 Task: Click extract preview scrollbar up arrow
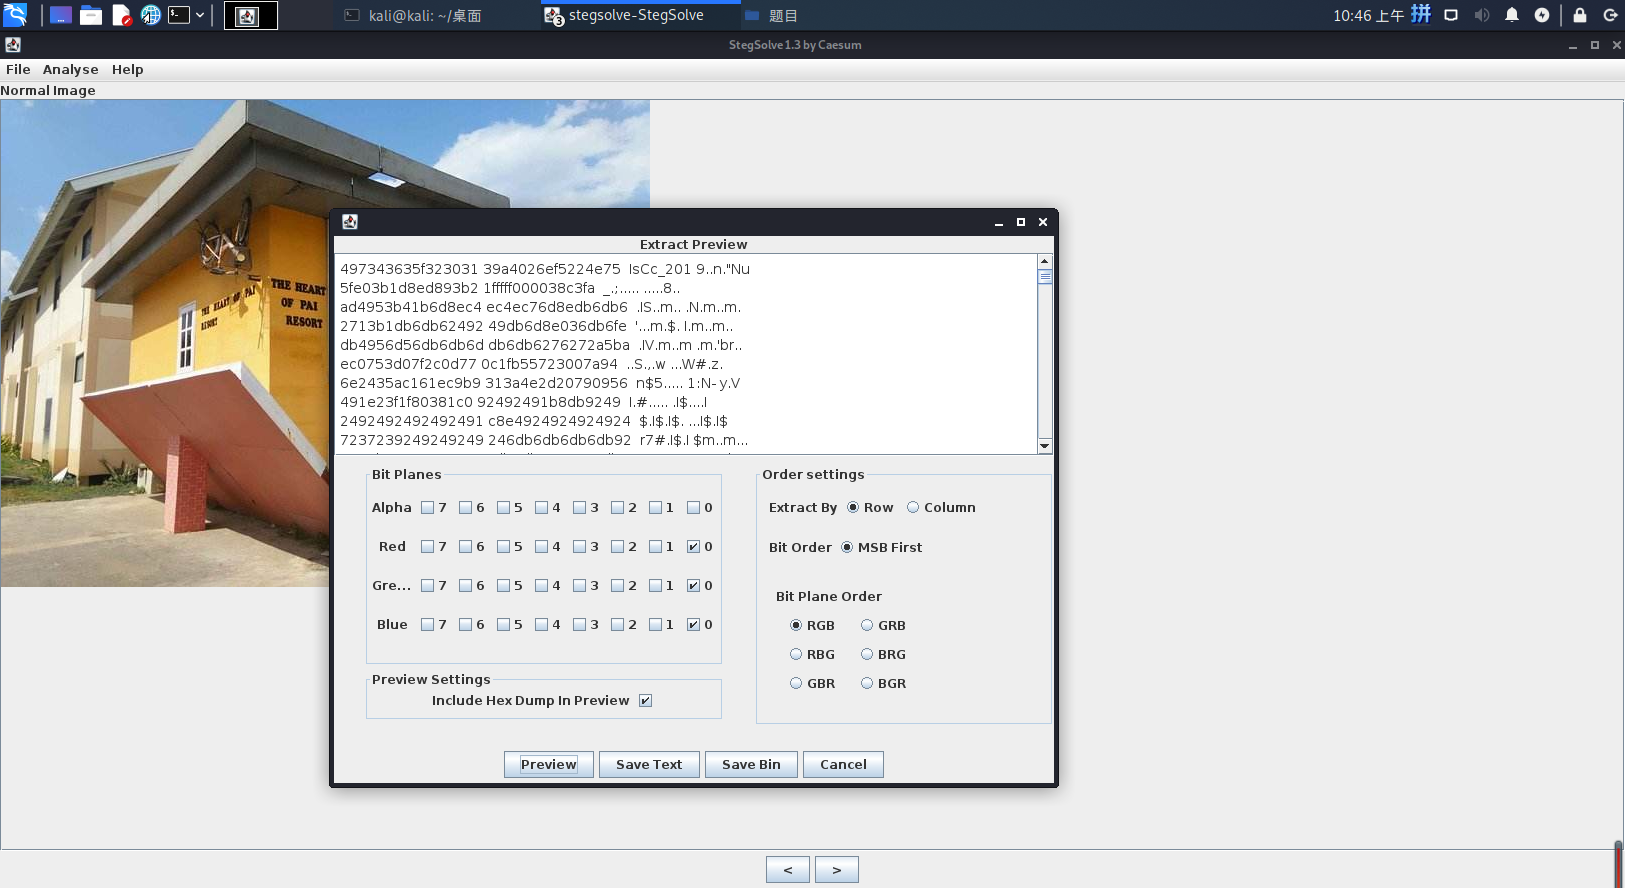coord(1045,261)
